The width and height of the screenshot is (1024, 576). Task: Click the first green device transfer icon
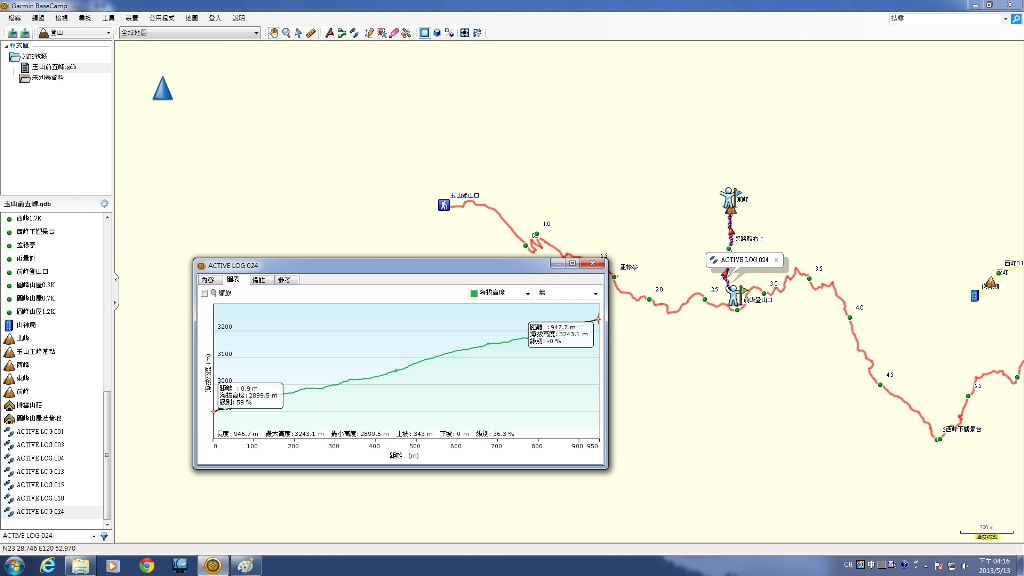(x=12, y=33)
